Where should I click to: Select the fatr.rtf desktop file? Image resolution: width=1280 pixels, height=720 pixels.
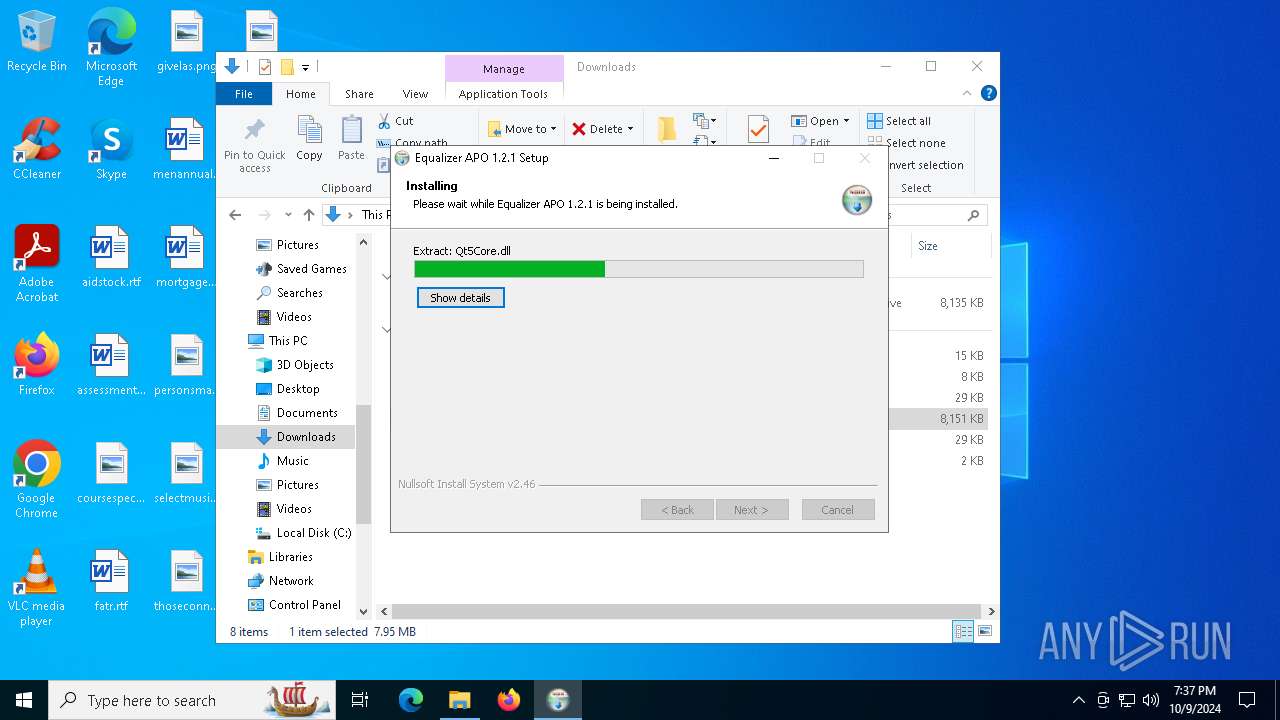[111, 581]
